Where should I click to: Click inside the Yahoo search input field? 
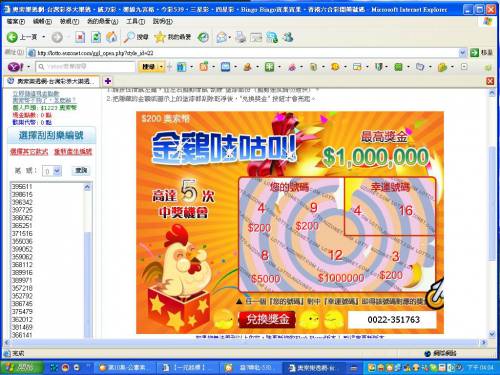pyautogui.click(x=86, y=67)
